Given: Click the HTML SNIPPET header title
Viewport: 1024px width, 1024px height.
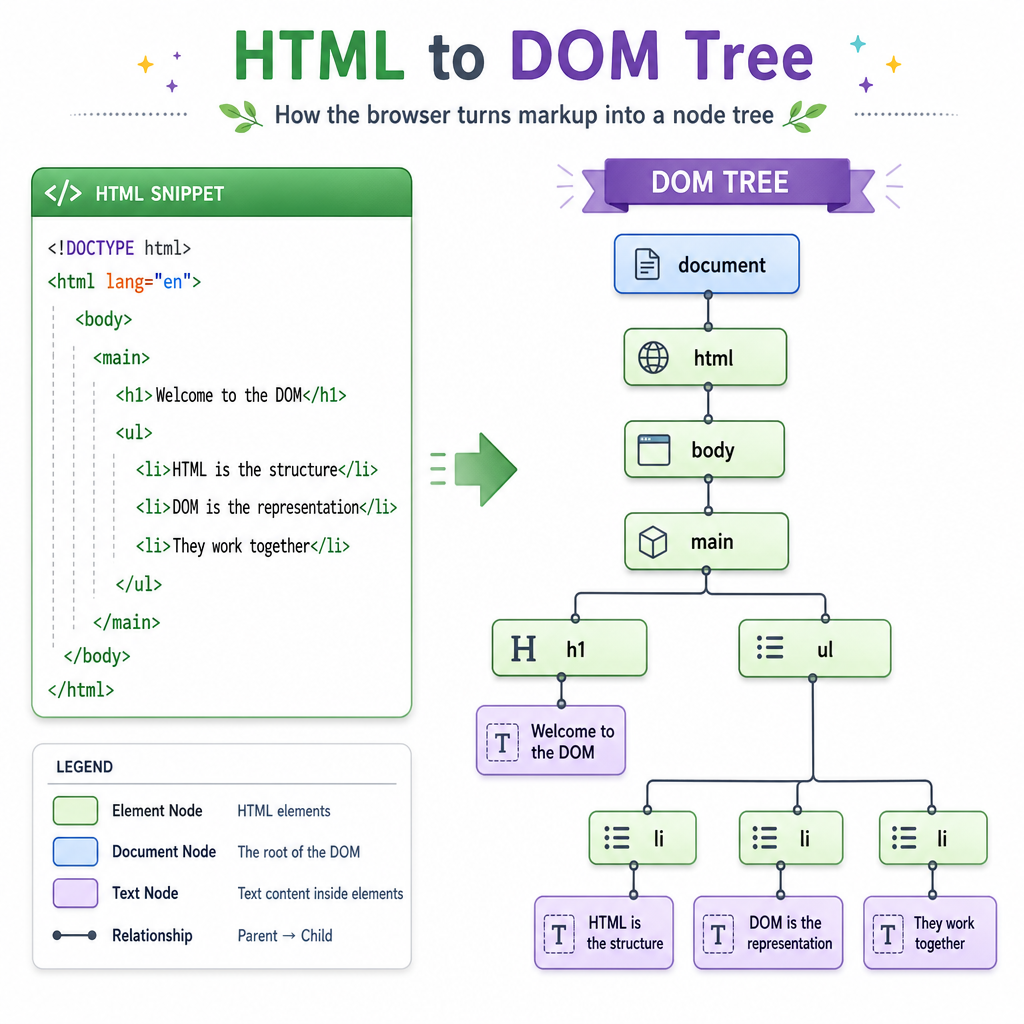Looking at the screenshot, I should coord(159,194).
